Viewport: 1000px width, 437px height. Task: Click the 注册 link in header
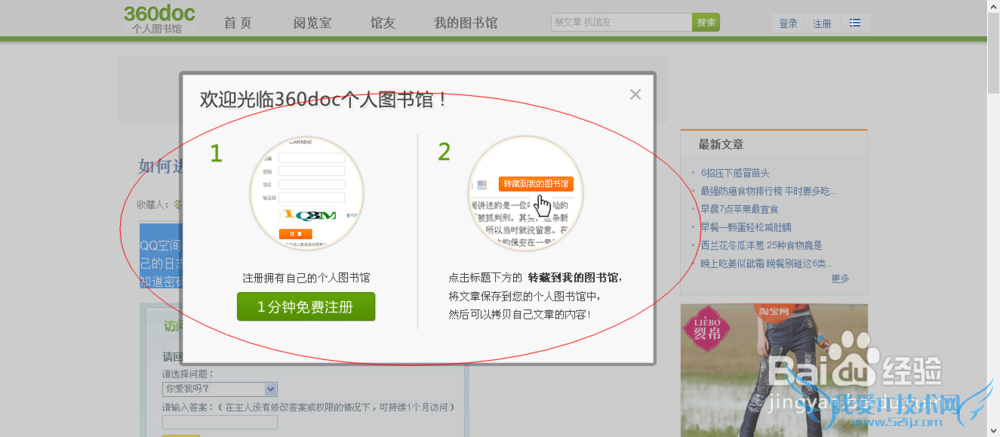pos(822,24)
